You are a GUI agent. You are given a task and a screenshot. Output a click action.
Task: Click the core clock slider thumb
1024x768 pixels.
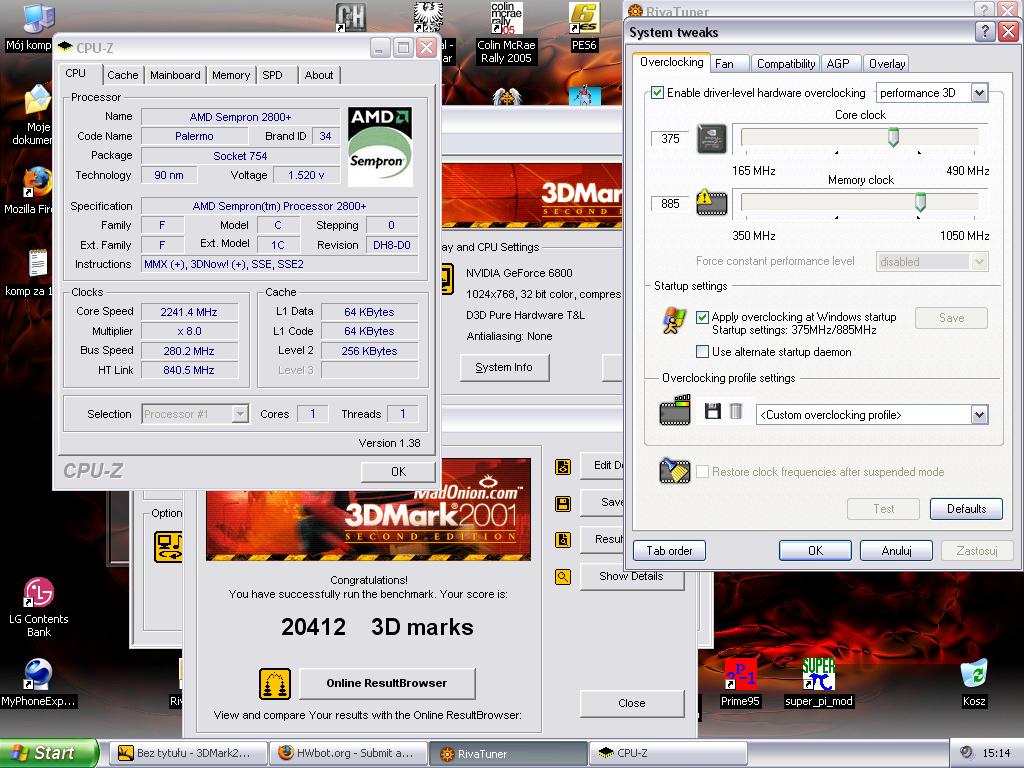[x=893, y=137]
